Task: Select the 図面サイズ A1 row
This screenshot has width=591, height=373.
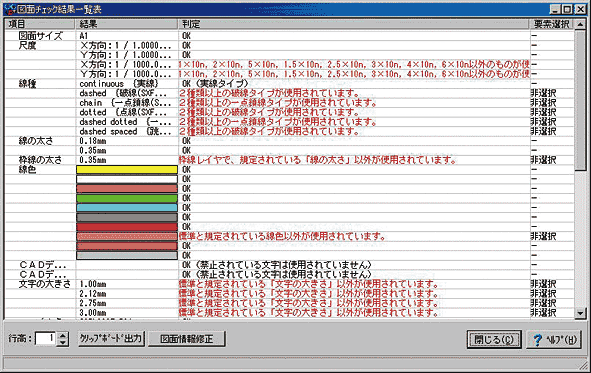Action: point(289,36)
